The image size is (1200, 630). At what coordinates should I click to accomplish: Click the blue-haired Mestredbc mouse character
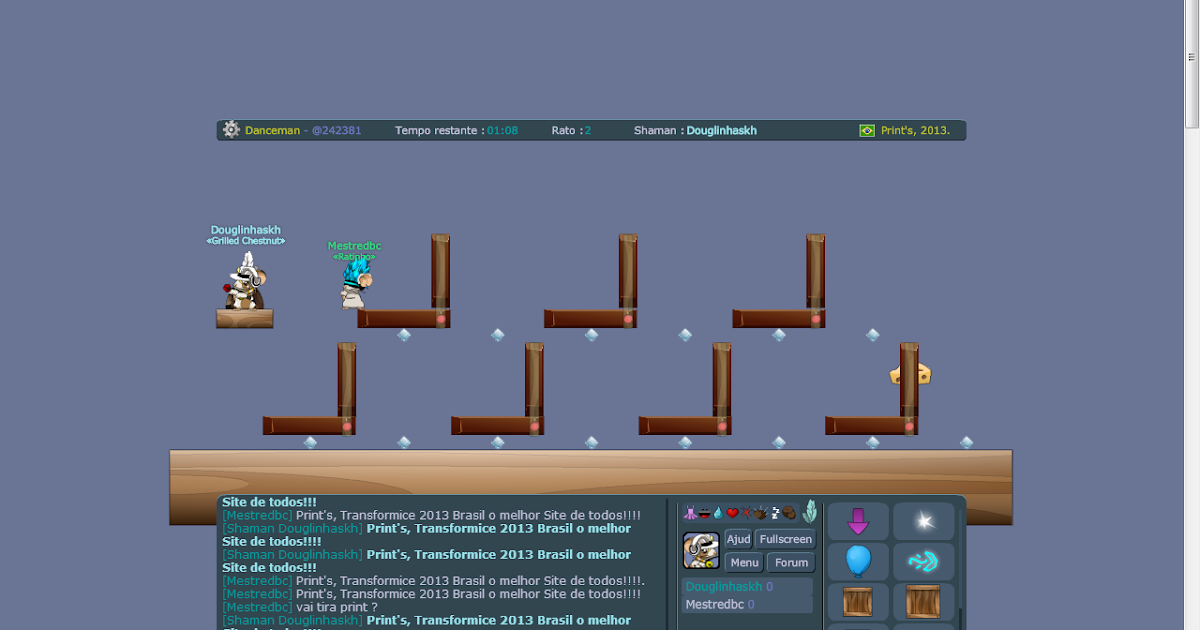[x=355, y=285]
